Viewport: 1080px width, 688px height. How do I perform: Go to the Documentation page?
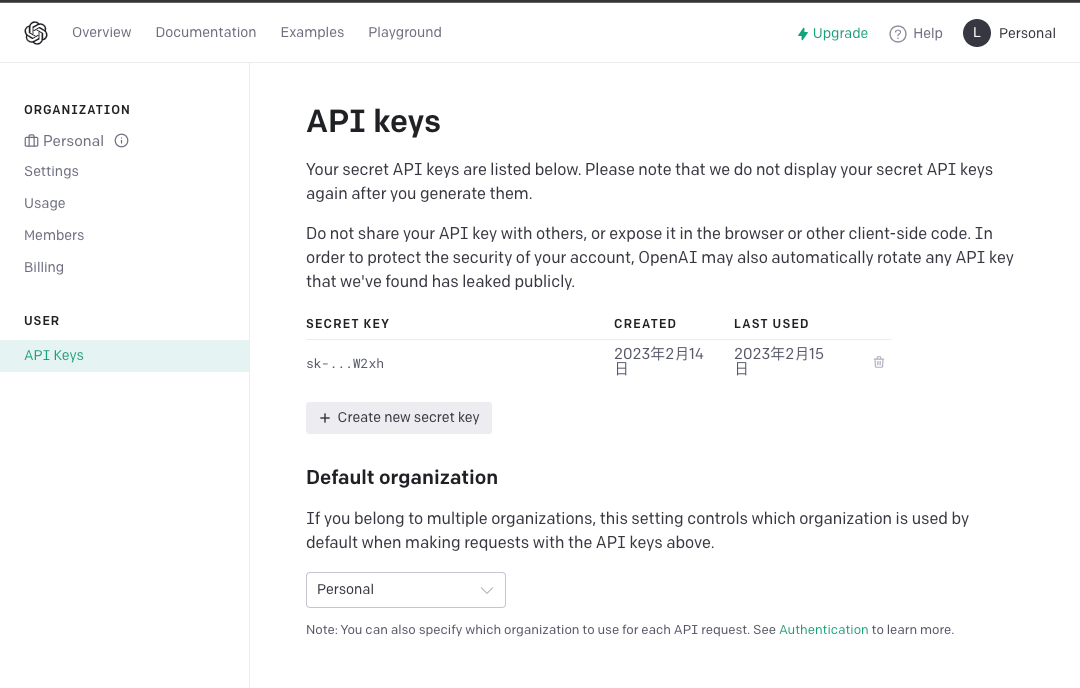[x=206, y=33]
